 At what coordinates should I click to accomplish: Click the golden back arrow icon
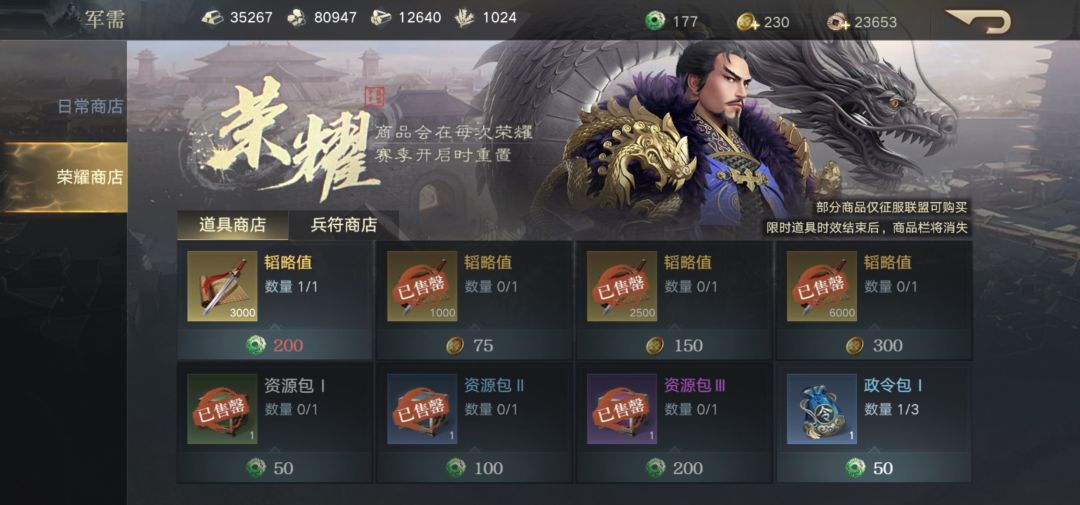978,21
